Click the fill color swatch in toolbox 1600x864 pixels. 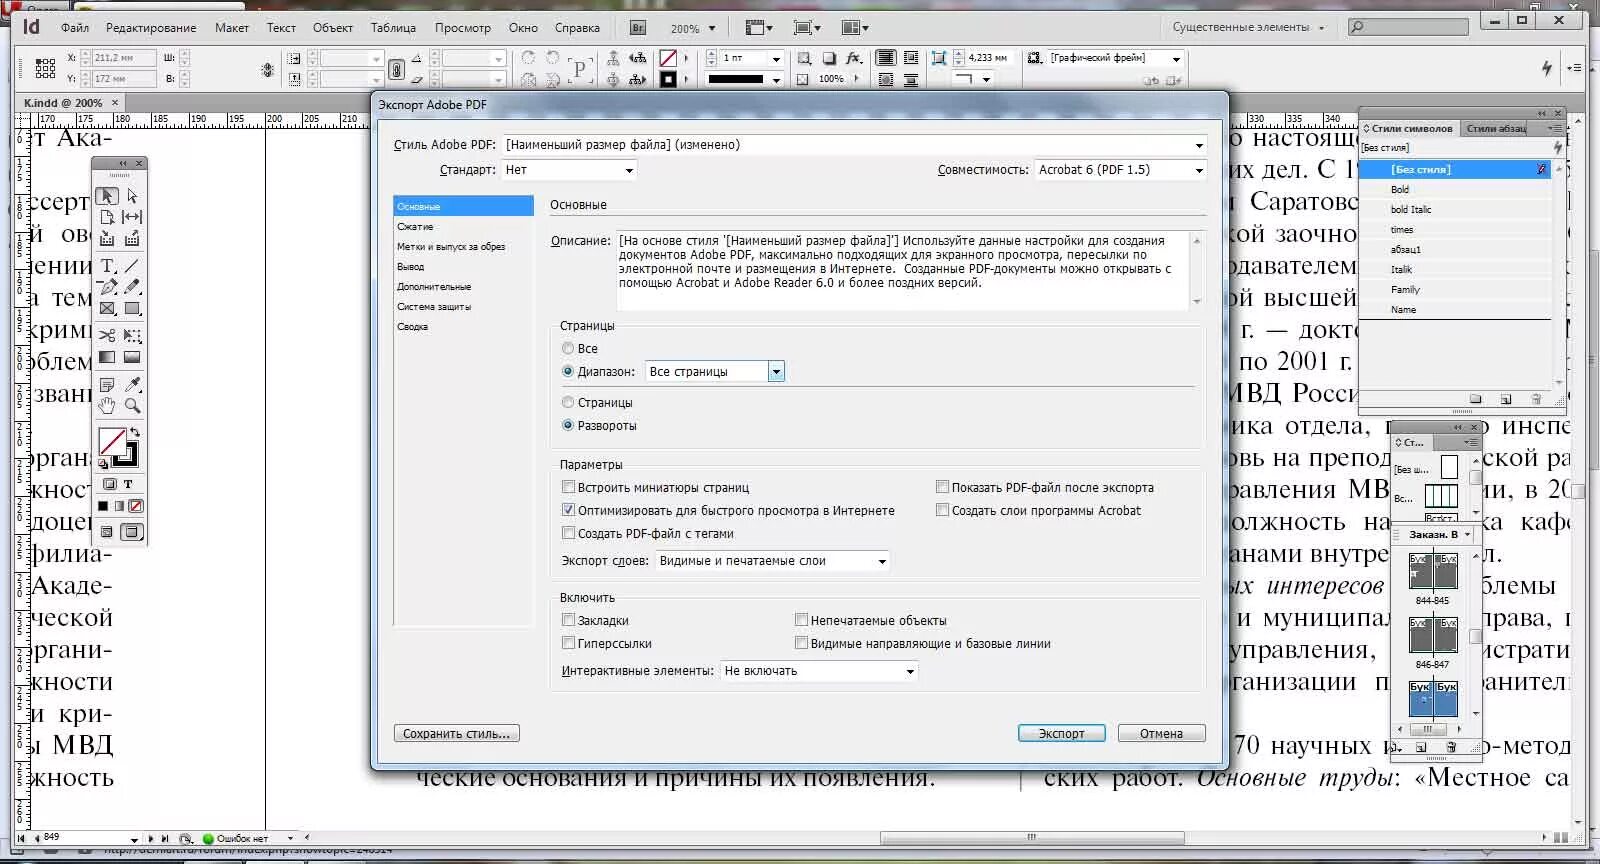coord(112,441)
